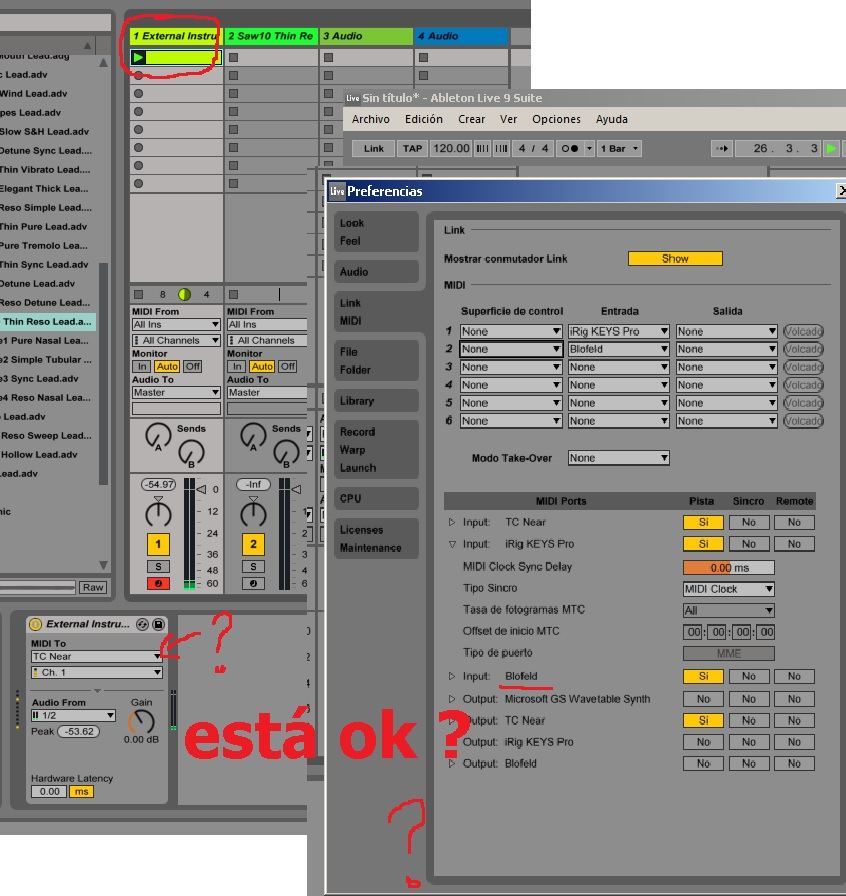Click clip stop square in 3 Audio
Viewport: 846px width, 896px height.
pos(328,57)
